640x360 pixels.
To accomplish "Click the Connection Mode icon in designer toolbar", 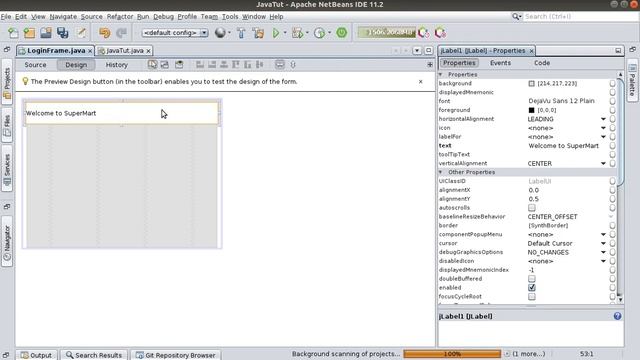I will [x=164, y=64].
